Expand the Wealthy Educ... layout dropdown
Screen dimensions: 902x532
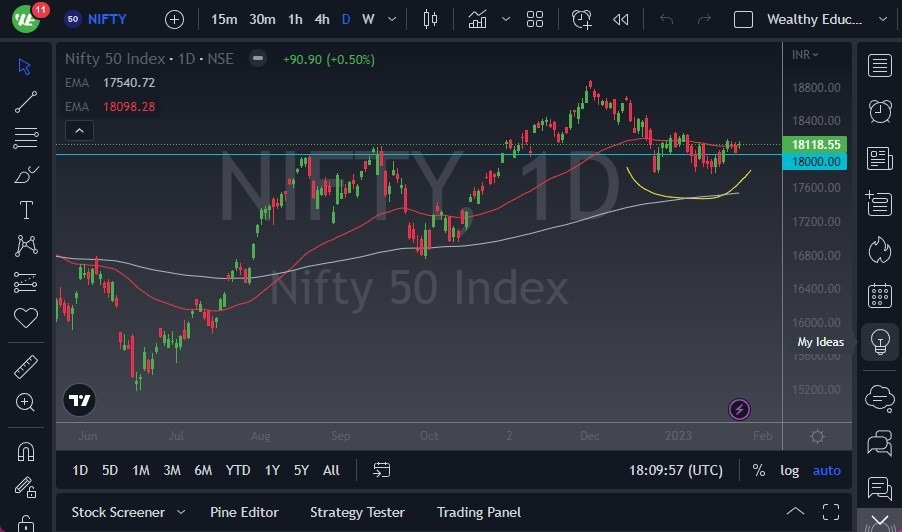(x=882, y=19)
